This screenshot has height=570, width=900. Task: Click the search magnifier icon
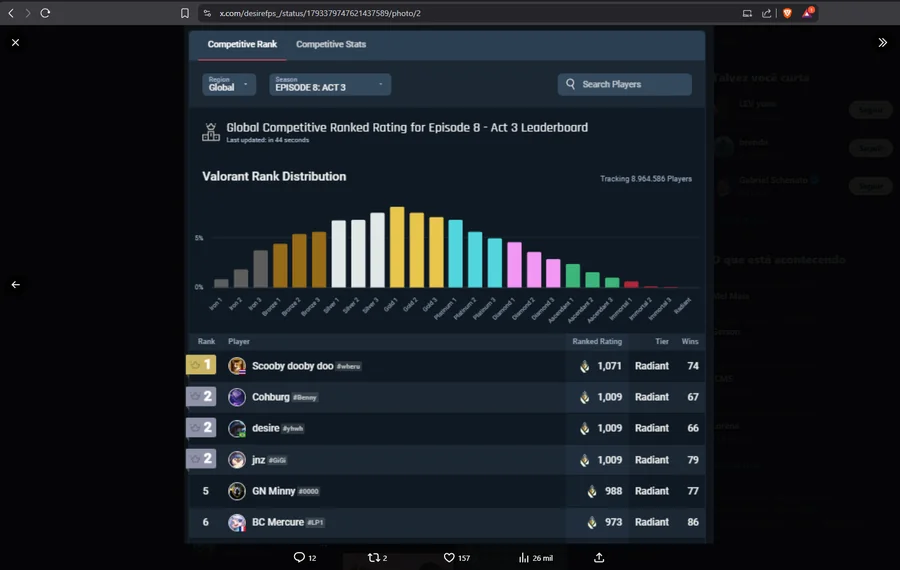click(570, 84)
